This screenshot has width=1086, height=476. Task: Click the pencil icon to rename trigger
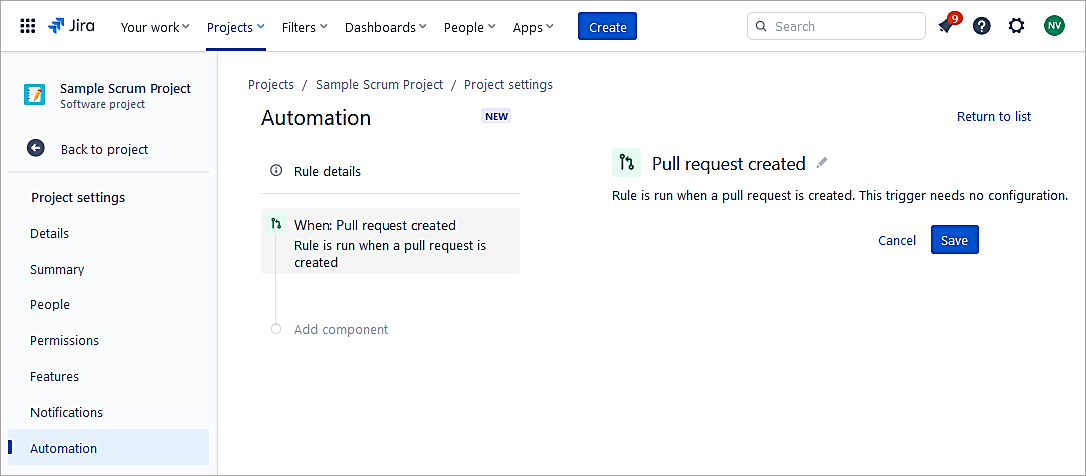tap(822, 163)
